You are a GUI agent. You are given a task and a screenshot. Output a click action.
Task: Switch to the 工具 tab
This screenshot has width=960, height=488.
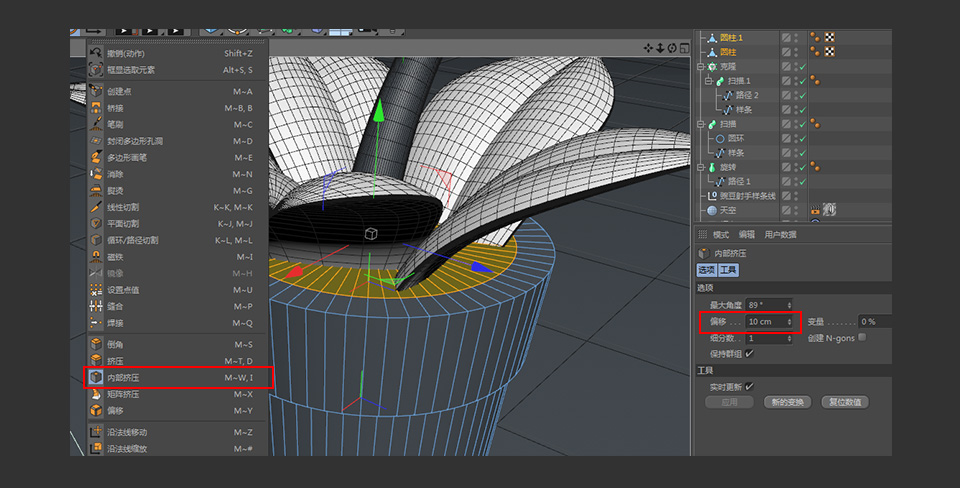pos(729,270)
